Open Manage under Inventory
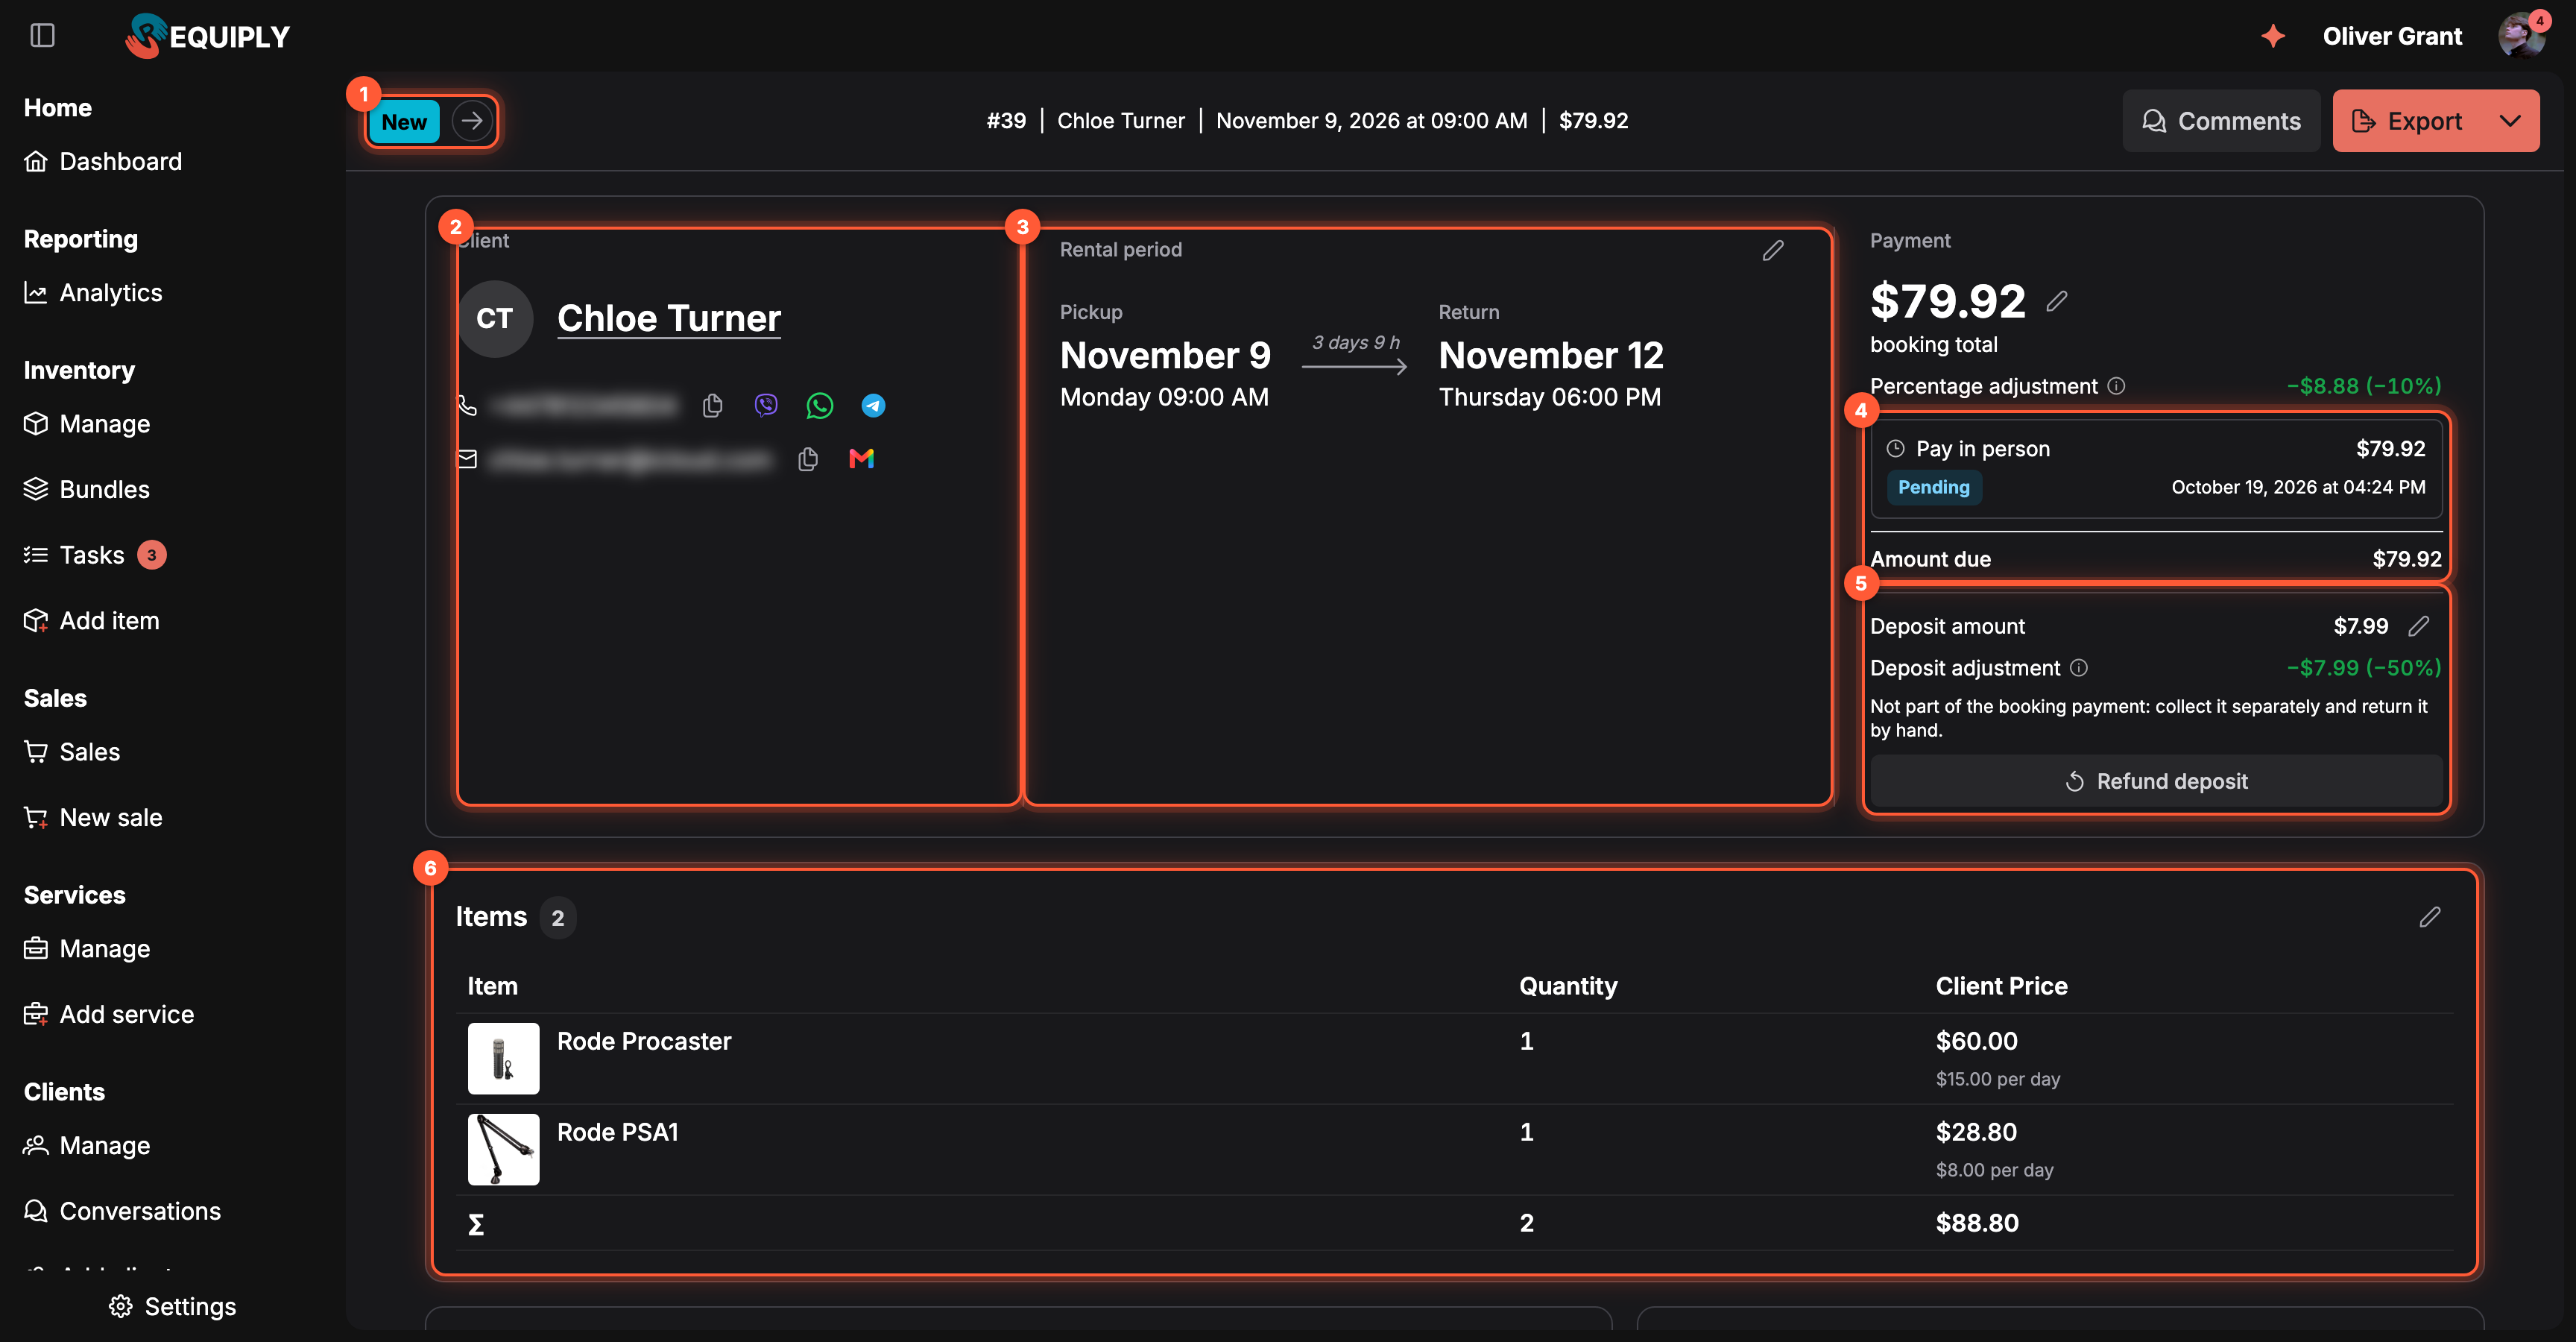Image resolution: width=2576 pixels, height=1342 pixels. tap(87, 424)
